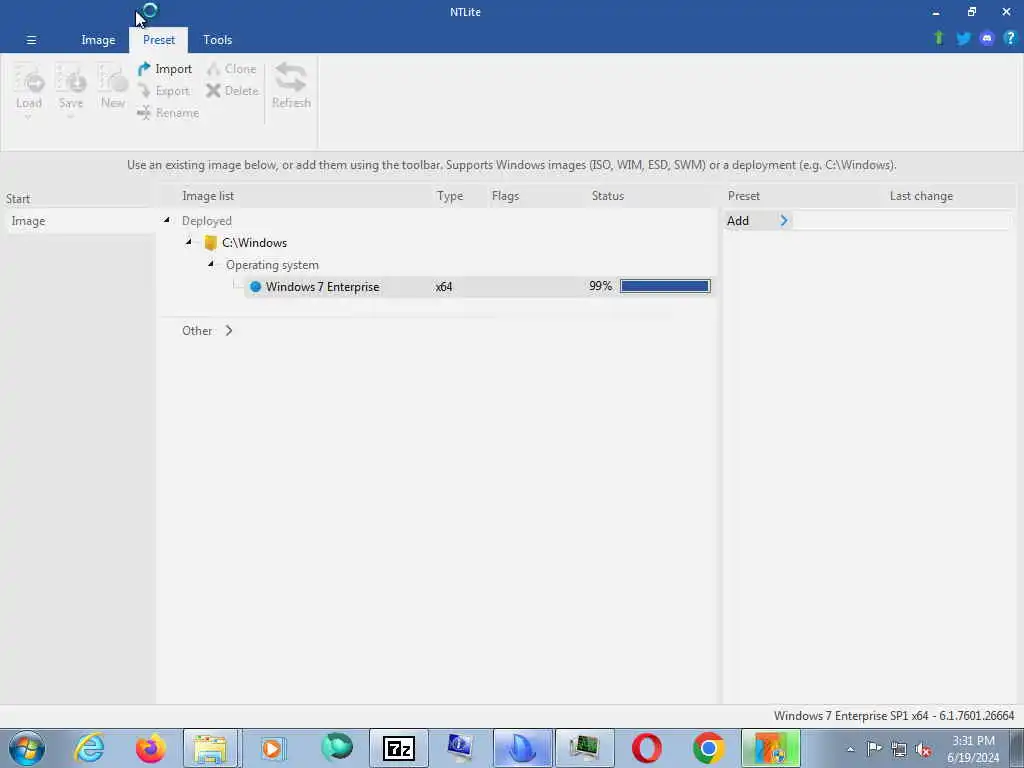Screen dimensions: 1024x768
Task: Click the 99% loading progress bar
Action: pos(665,286)
